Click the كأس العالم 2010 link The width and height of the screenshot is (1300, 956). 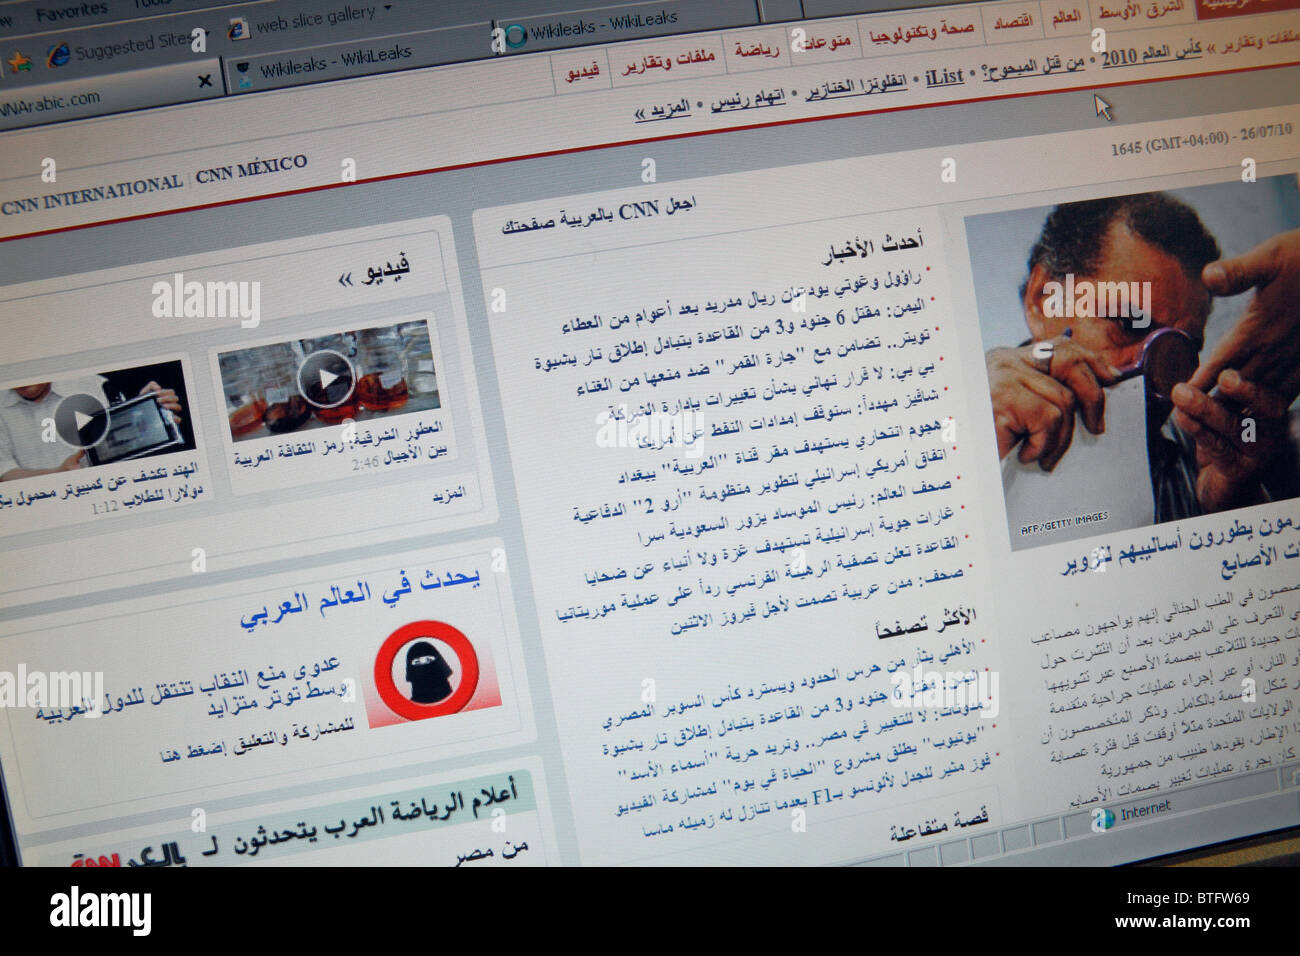(x=1152, y=54)
